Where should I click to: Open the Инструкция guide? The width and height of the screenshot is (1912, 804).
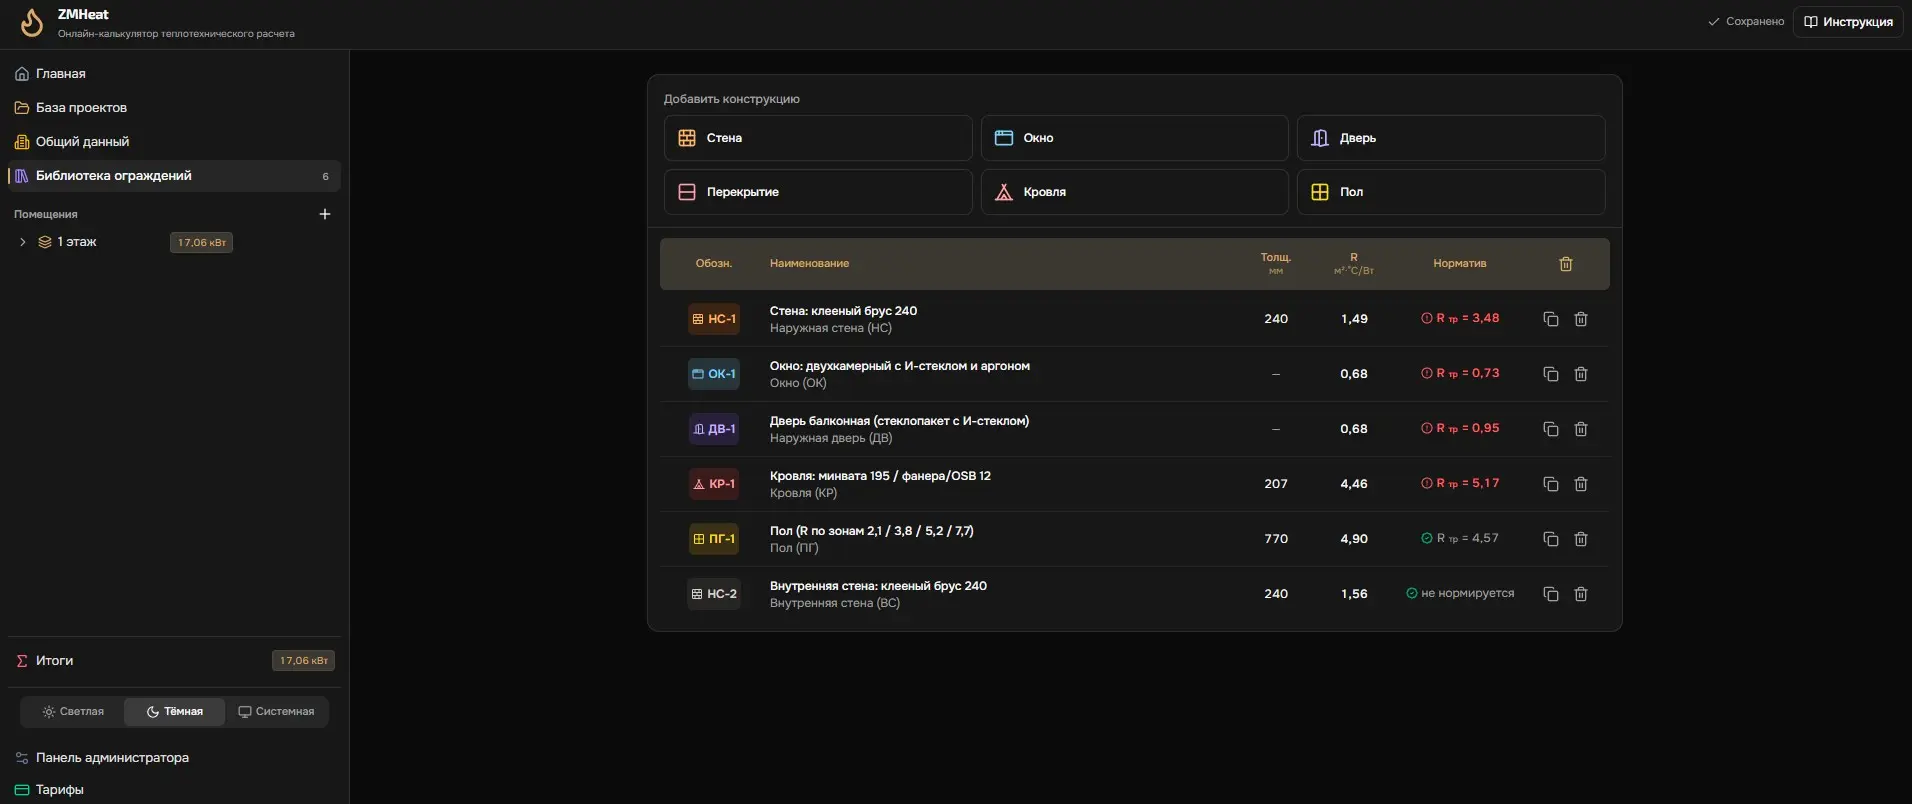coord(1848,22)
